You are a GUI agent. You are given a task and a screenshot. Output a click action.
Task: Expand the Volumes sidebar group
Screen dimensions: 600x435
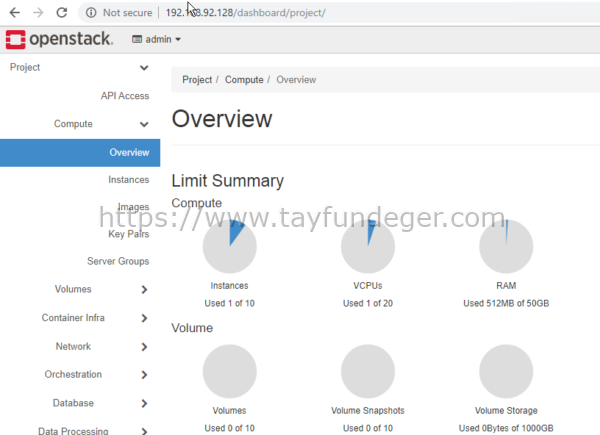[144, 290]
